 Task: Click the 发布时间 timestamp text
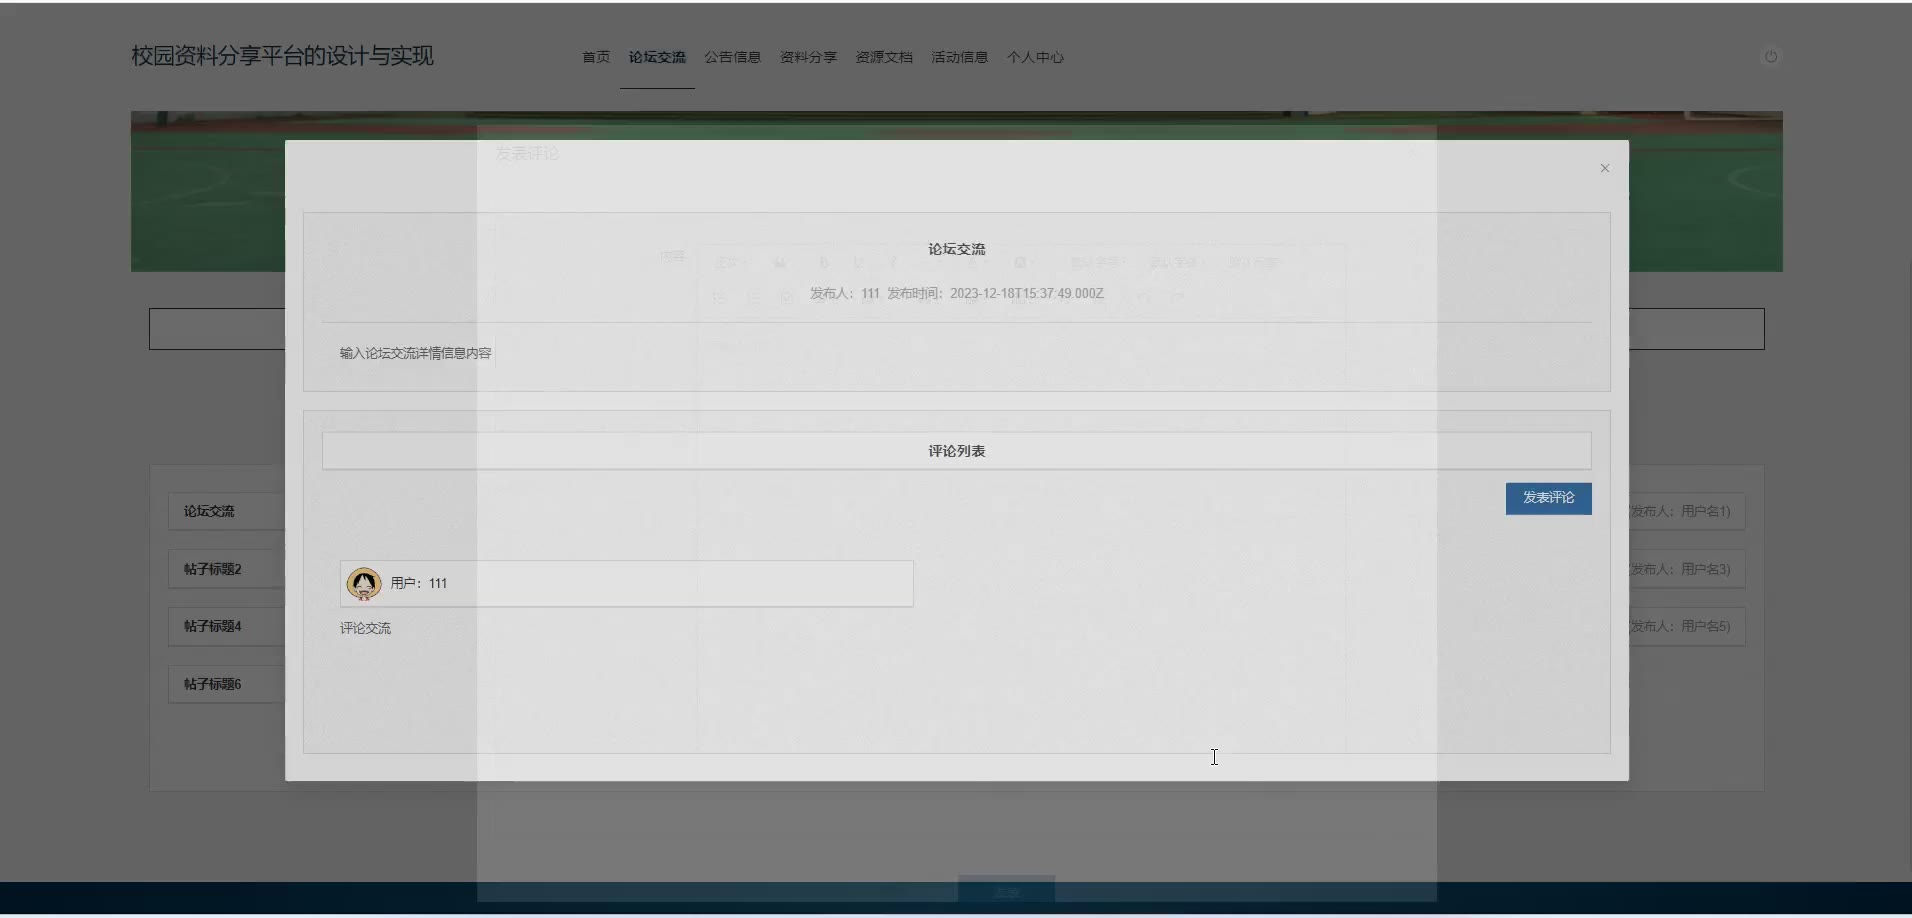pyautogui.click(x=995, y=293)
